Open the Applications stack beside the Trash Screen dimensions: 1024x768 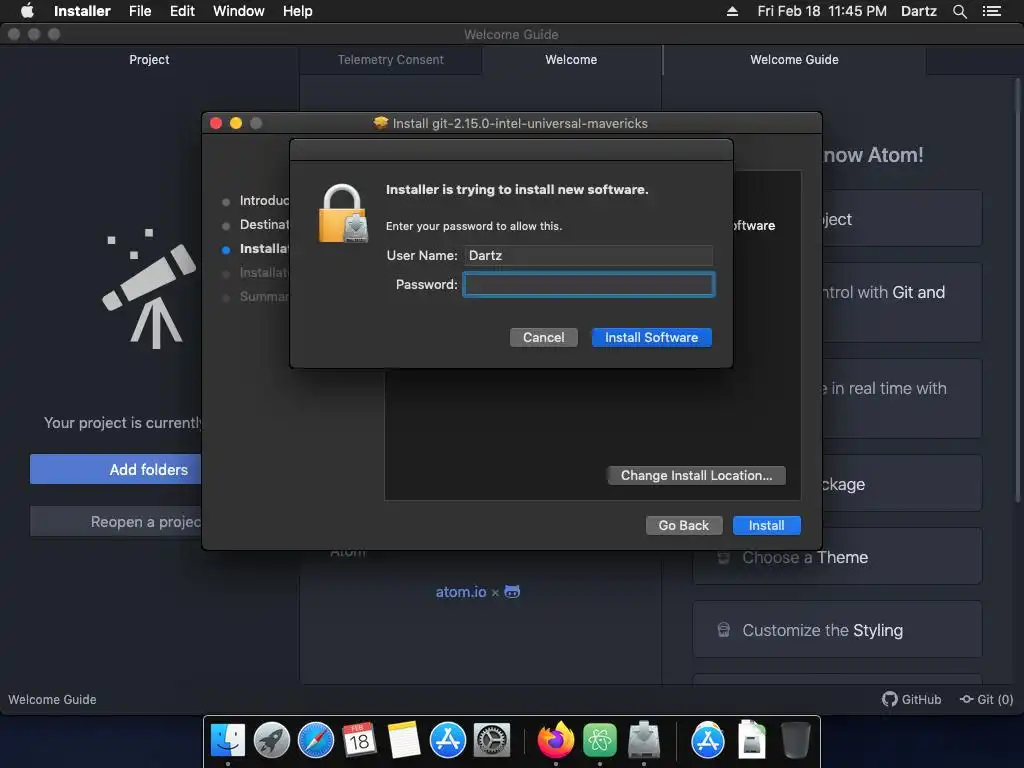pyautogui.click(x=708, y=740)
